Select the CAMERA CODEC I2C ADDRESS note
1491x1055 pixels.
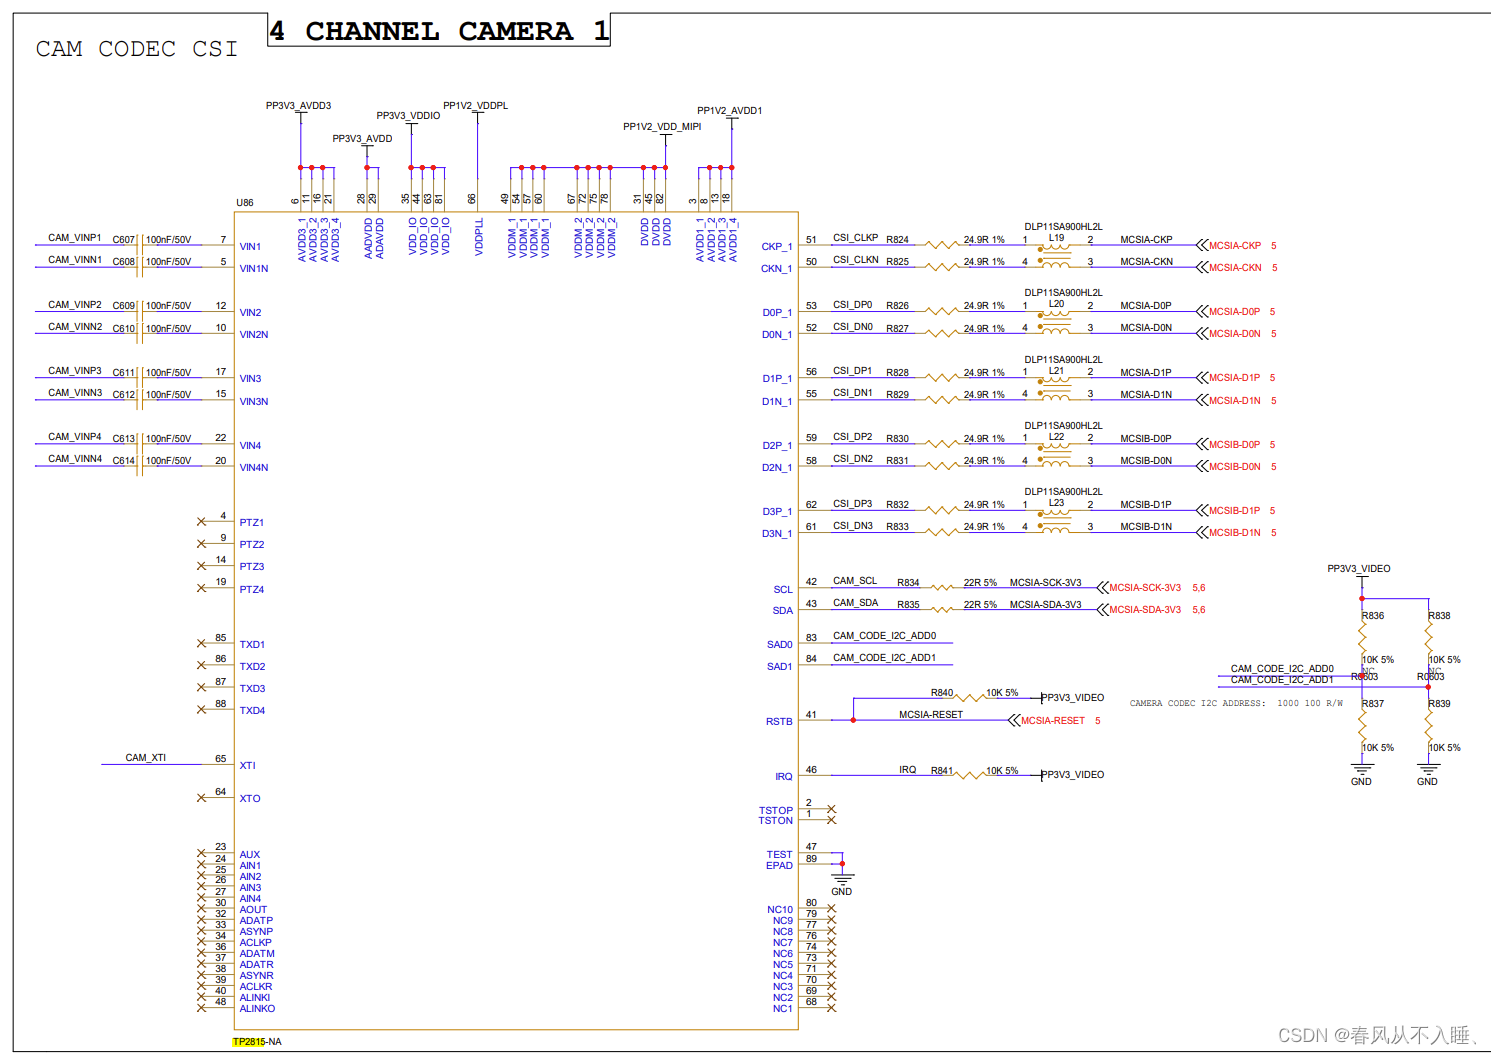[x=1235, y=702]
